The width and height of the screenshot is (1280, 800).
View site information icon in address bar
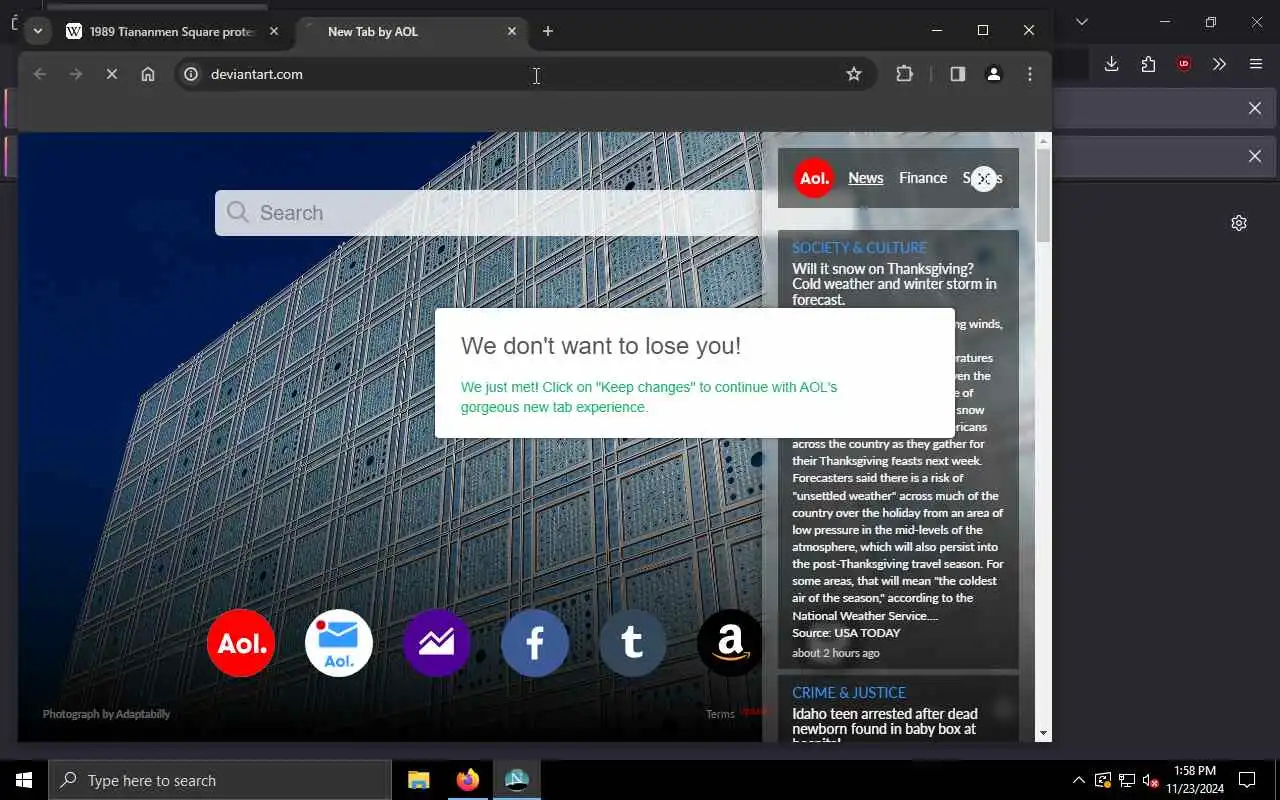pos(191,74)
